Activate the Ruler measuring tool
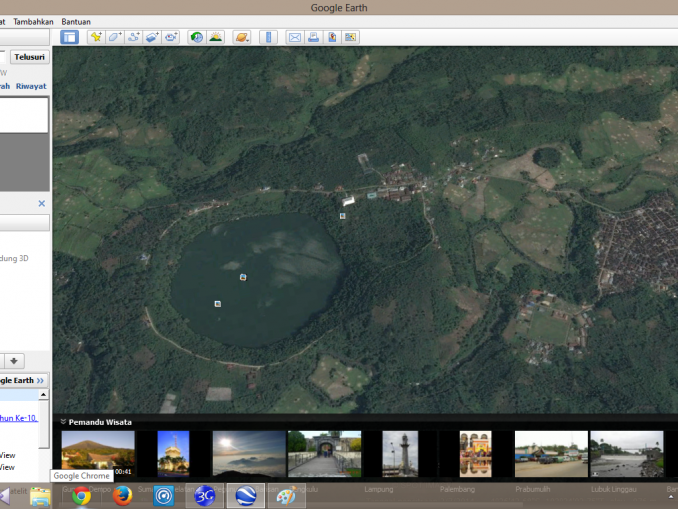 268,37
